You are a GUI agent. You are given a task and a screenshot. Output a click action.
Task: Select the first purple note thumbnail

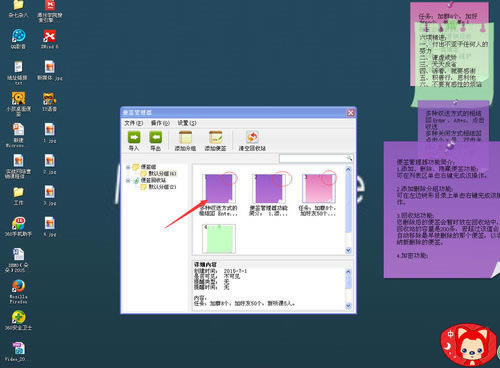pos(219,188)
